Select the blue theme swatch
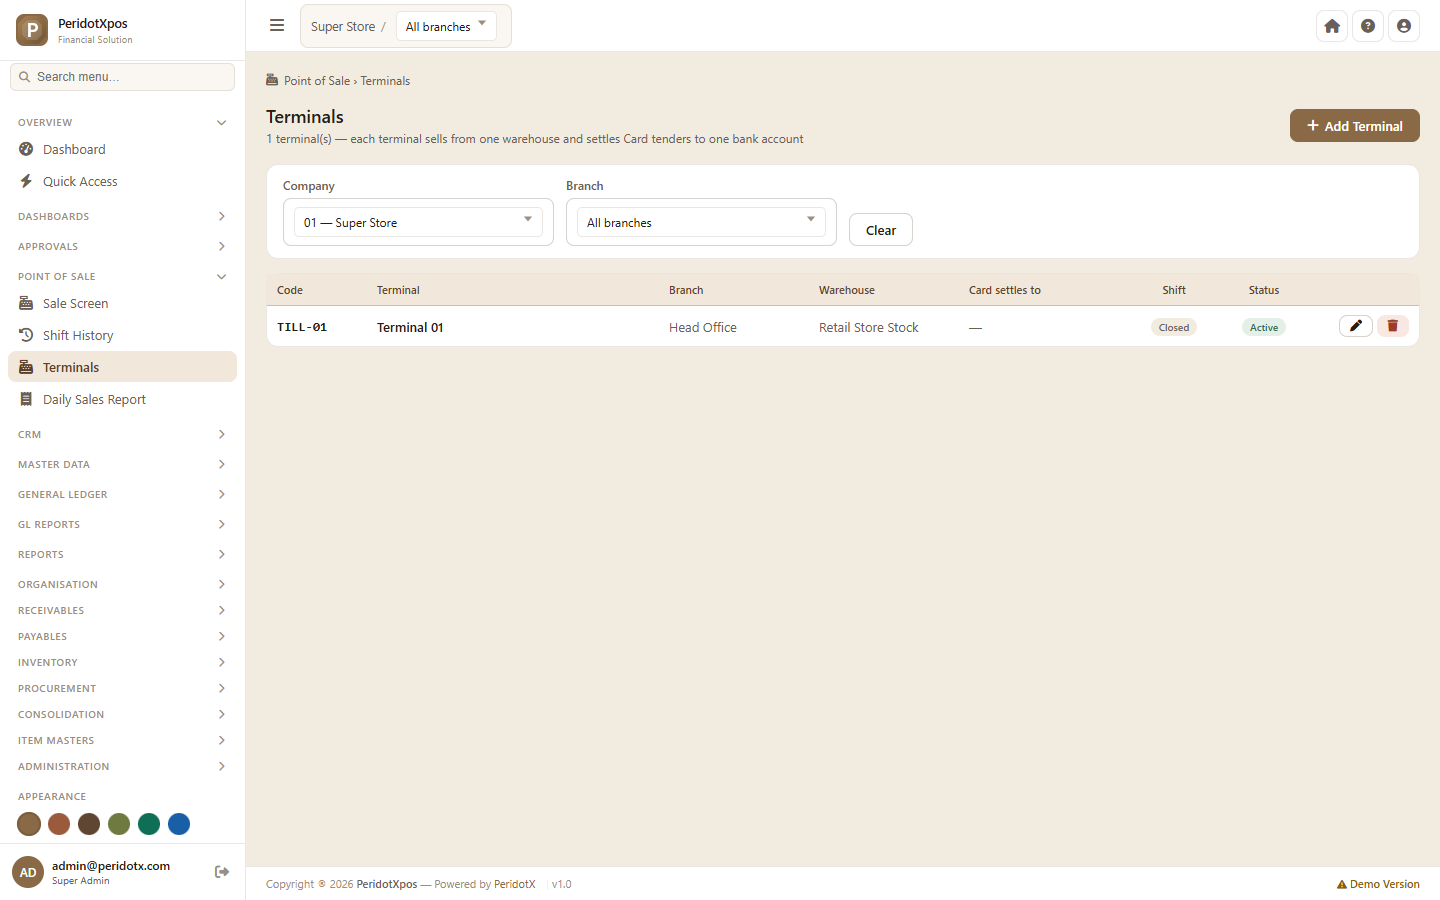Screen dimensions: 1440x900 pos(179,824)
